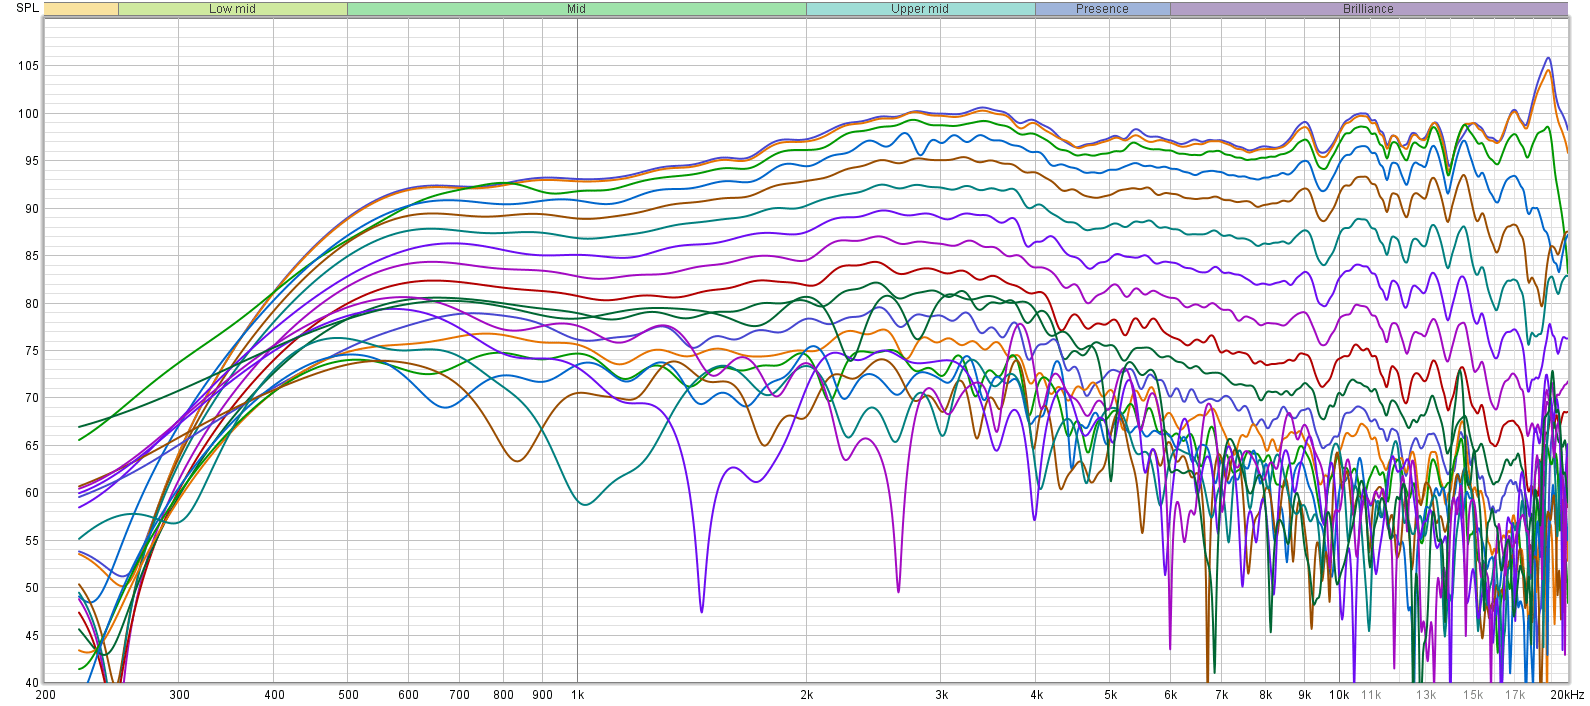Click the 800 frequency axis label
This screenshot has width=1590, height=706.
pos(503,695)
